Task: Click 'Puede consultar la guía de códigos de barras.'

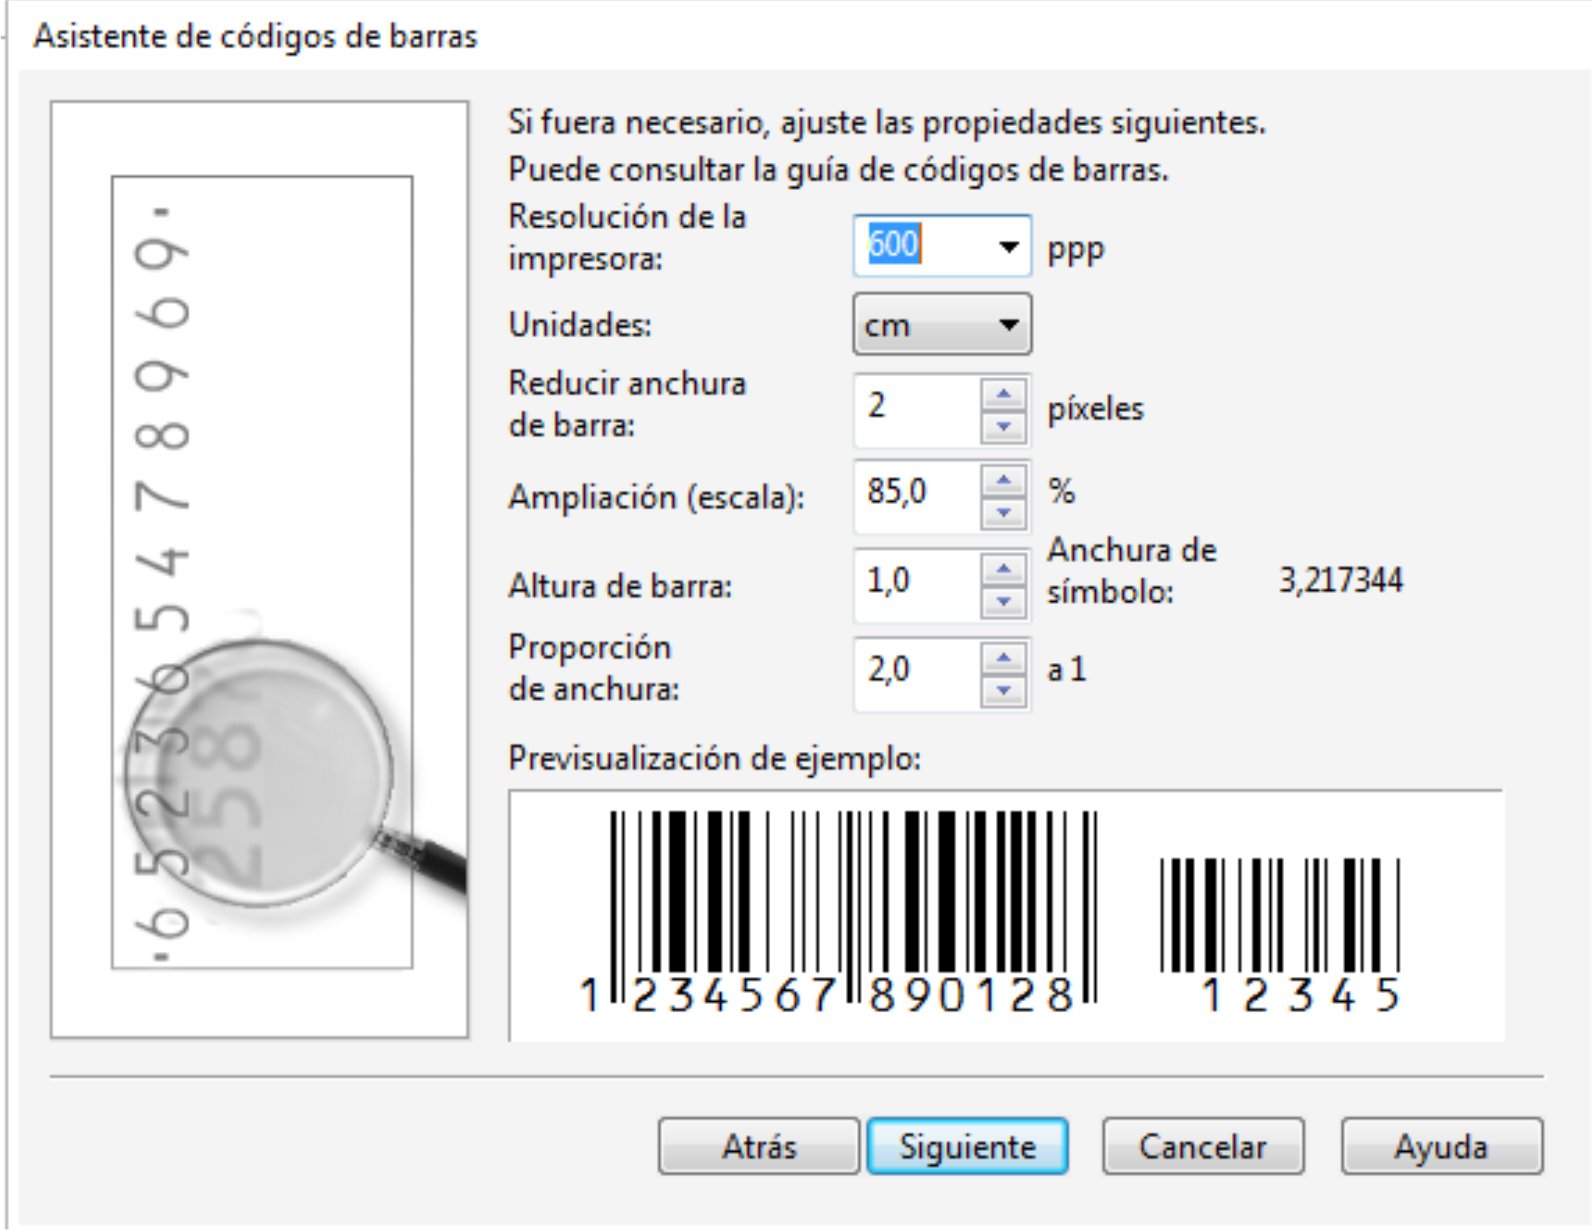Action: pos(838,170)
